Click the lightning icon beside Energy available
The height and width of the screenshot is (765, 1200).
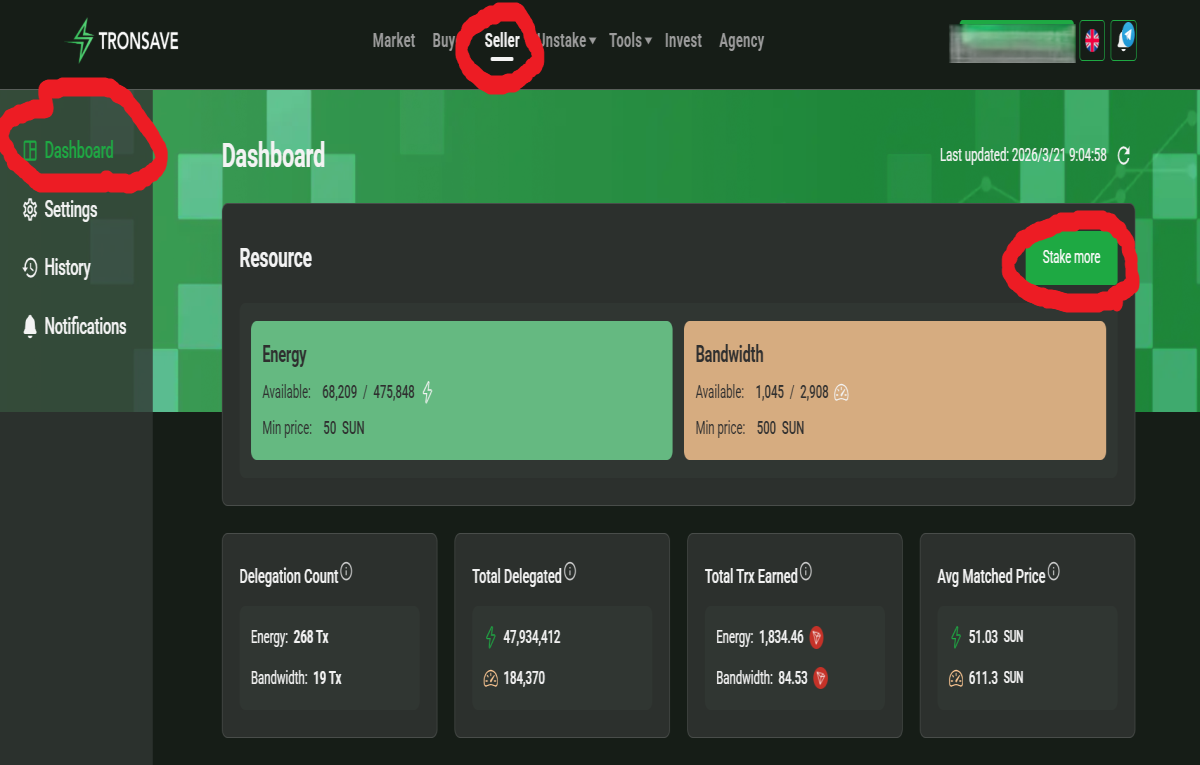coord(427,392)
